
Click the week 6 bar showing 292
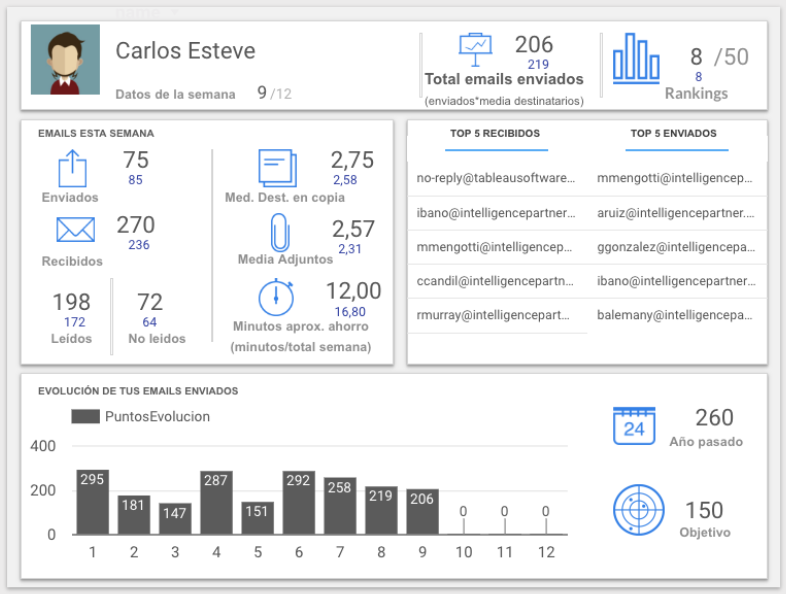(x=298, y=502)
